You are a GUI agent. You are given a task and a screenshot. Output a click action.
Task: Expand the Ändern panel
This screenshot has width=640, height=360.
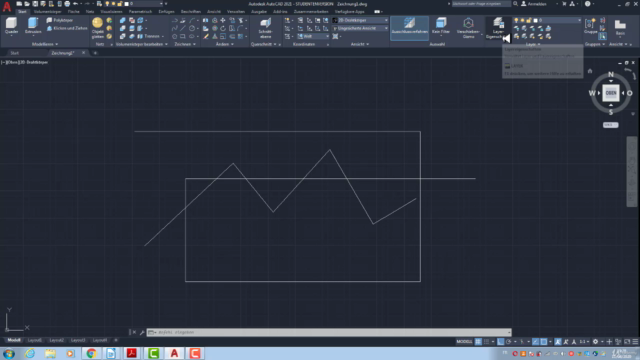point(224,44)
